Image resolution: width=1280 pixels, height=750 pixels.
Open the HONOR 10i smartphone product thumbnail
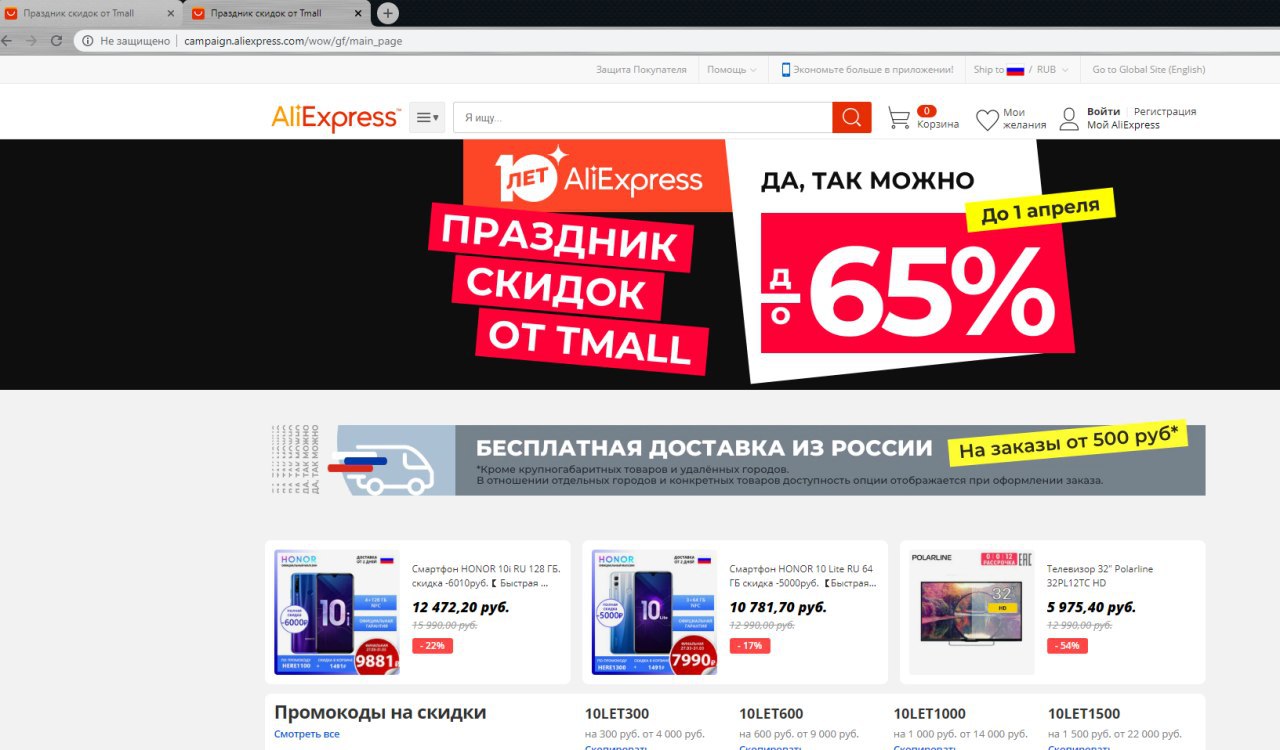point(337,612)
